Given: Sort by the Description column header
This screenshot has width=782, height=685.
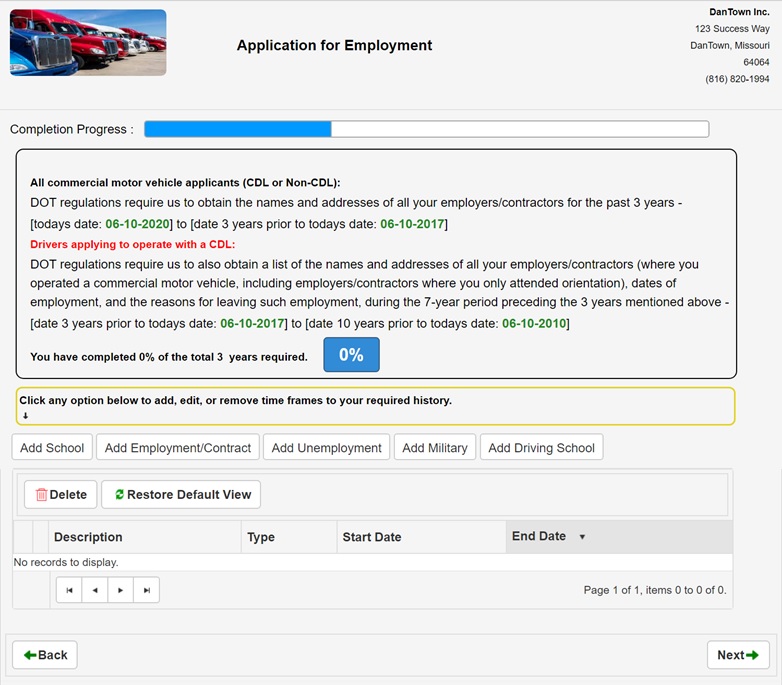Looking at the screenshot, I should click(88, 537).
